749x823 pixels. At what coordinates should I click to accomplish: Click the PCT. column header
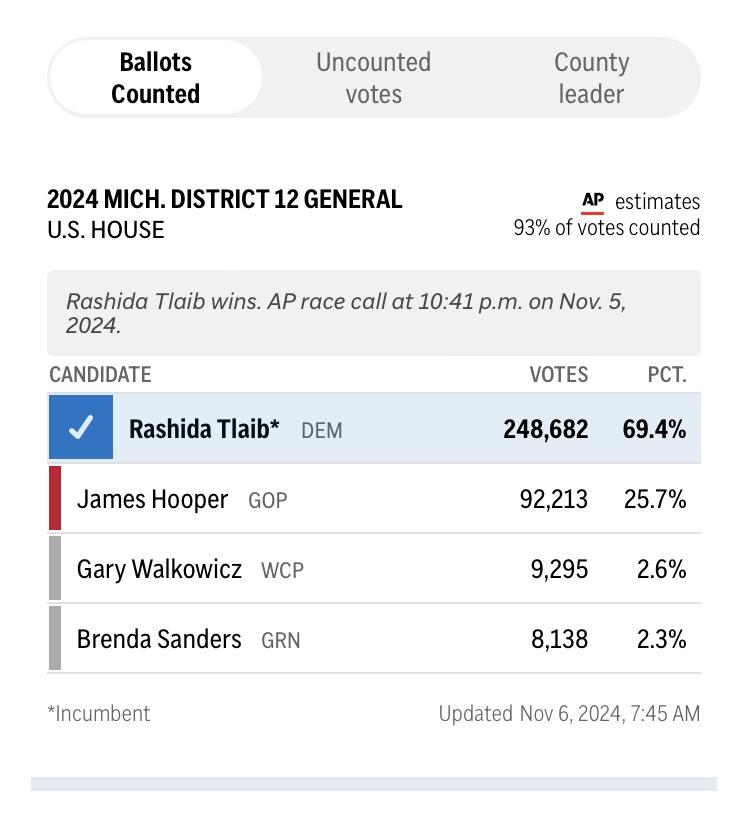click(x=666, y=375)
